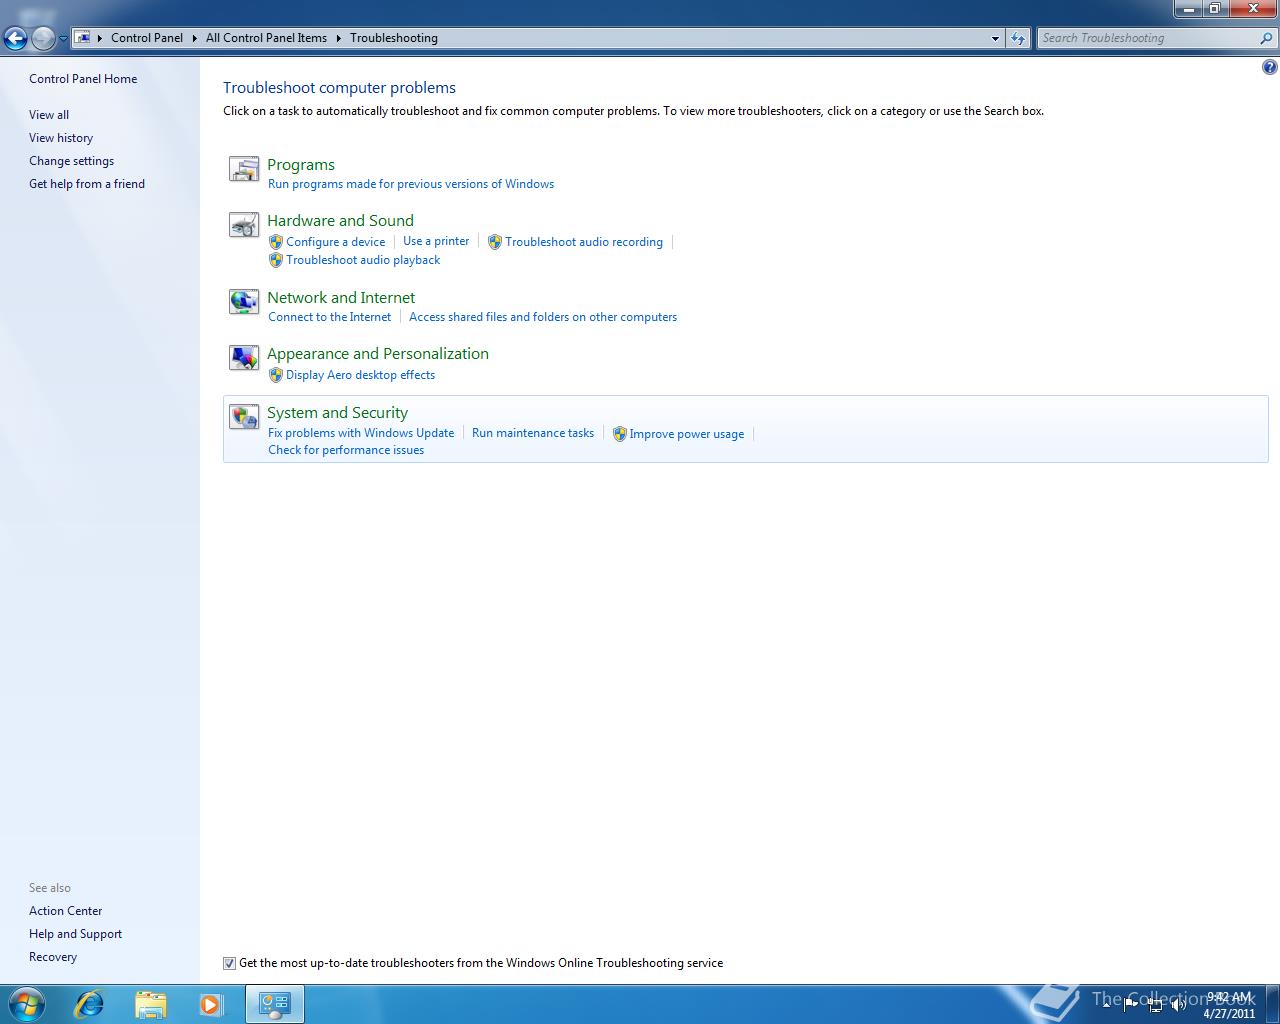Click the Control Panel breadcrumb
1280x1024 pixels.
click(x=147, y=38)
